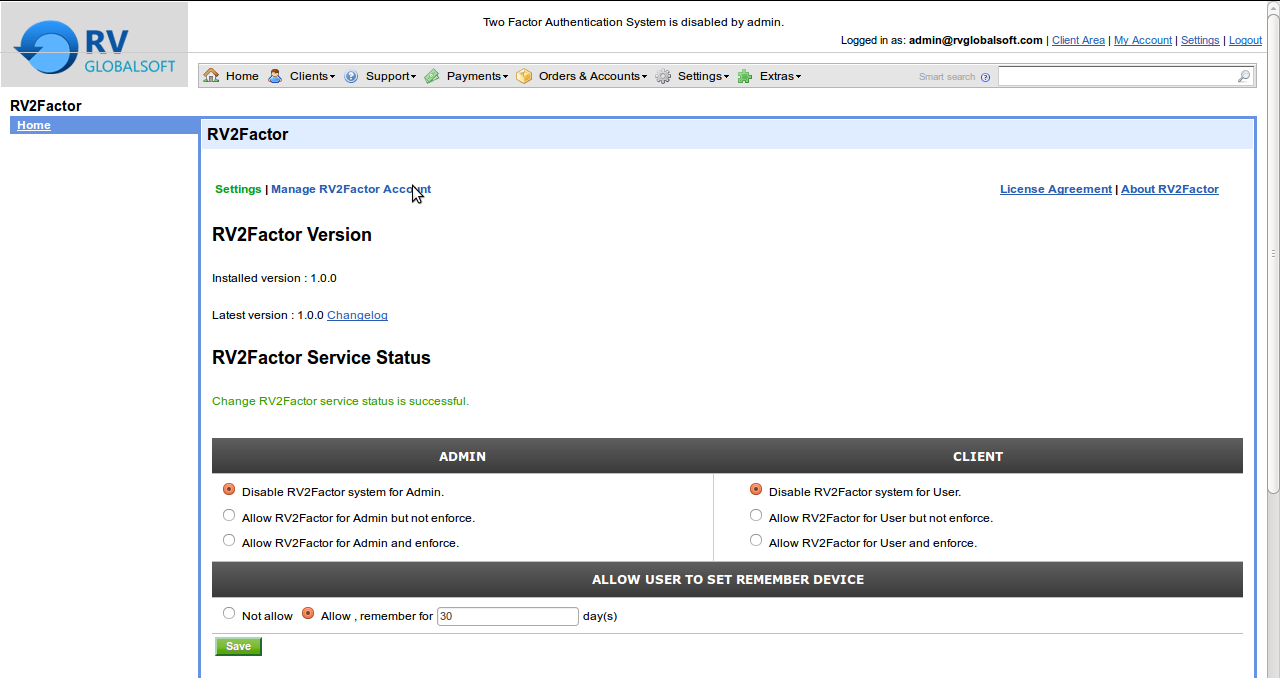
Task: Select Allow RV2Factor for Admin but not enforce
Action: coord(229,516)
